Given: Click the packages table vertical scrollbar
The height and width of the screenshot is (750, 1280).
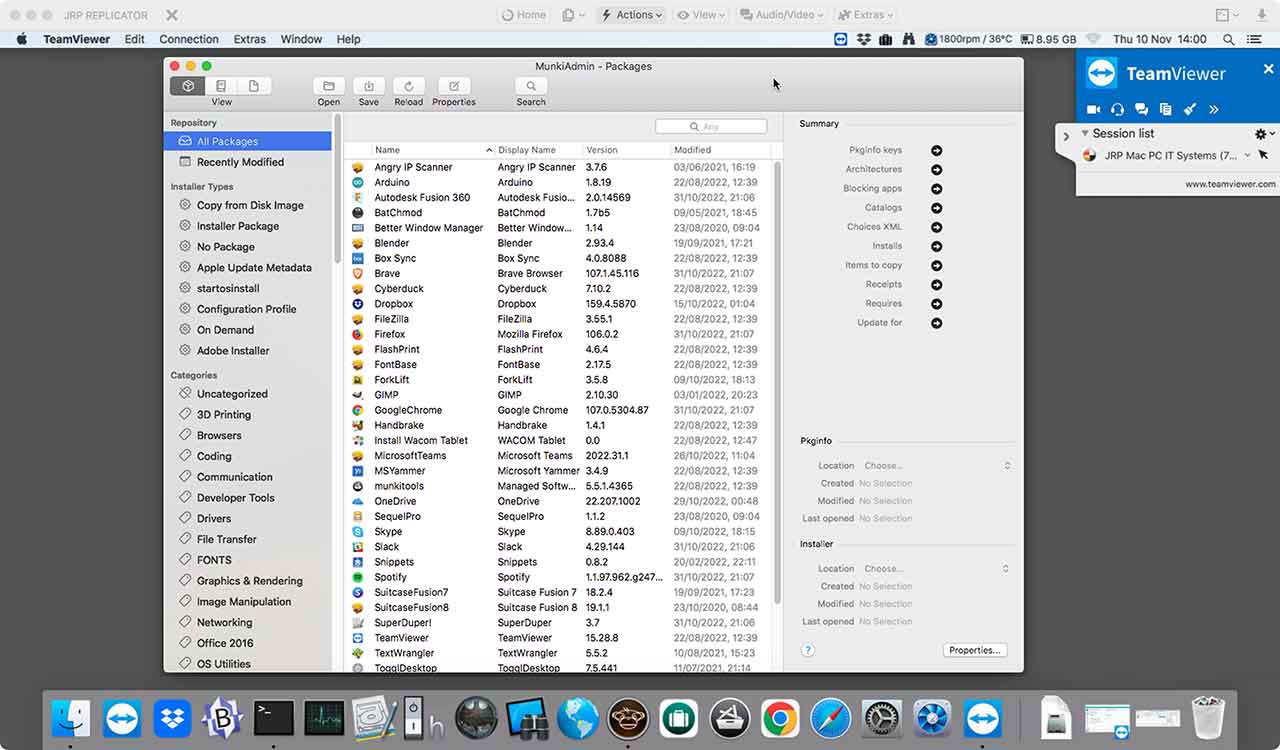Looking at the screenshot, I should (777, 380).
